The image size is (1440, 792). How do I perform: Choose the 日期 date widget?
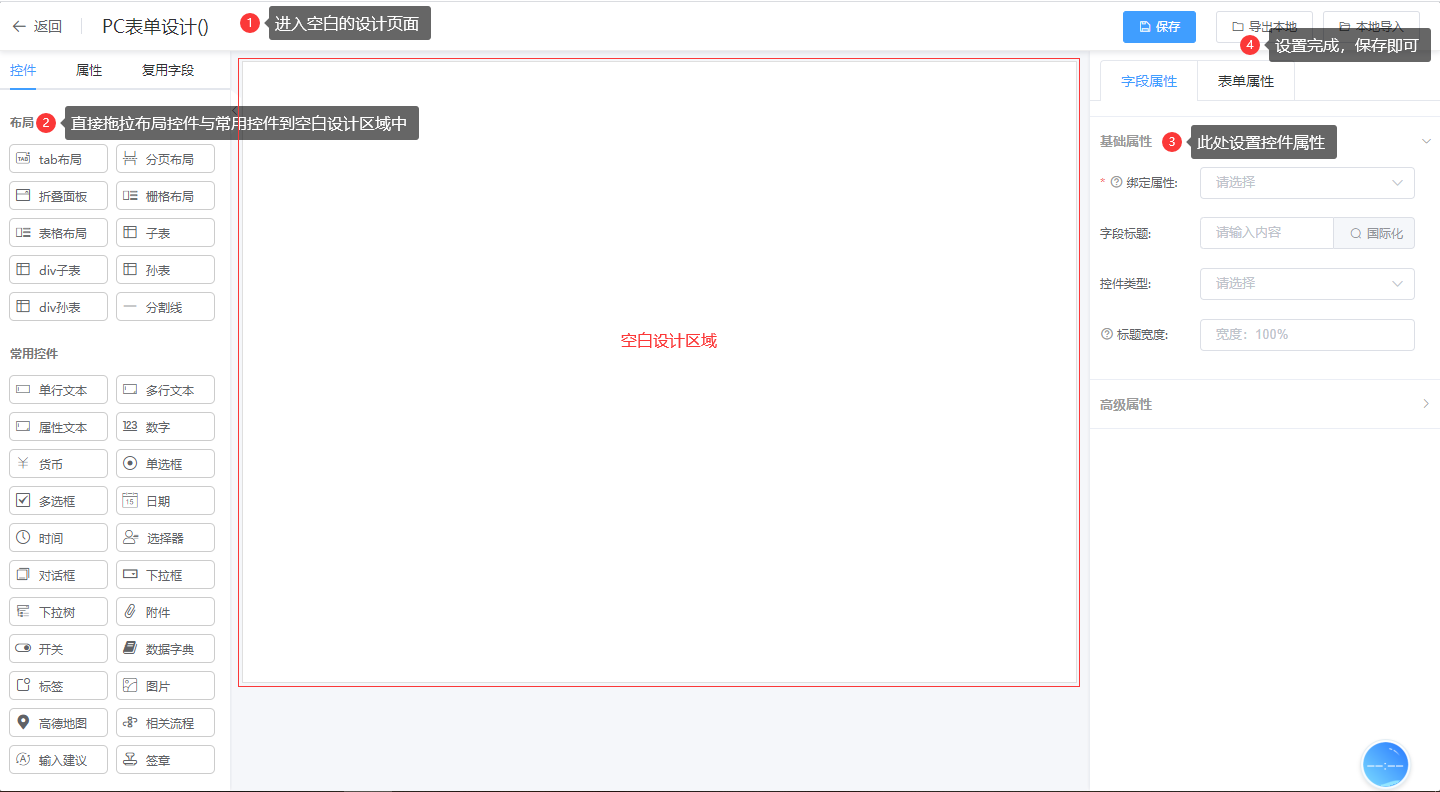tap(166, 501)
